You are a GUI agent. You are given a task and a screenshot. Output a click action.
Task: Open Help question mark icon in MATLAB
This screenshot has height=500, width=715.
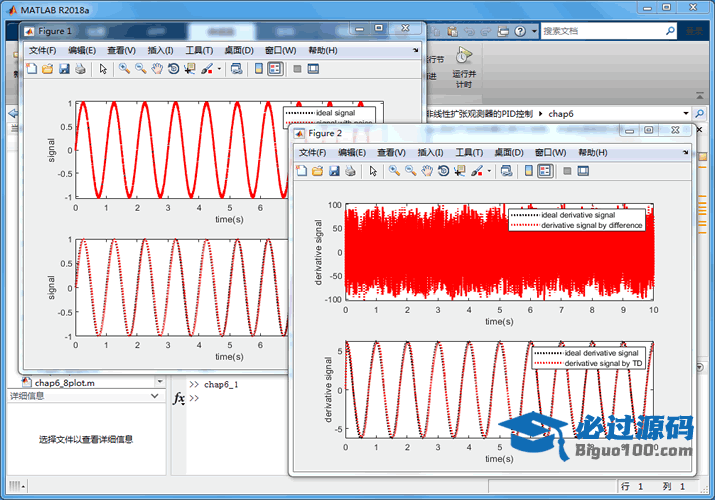[x=520, y=31]
